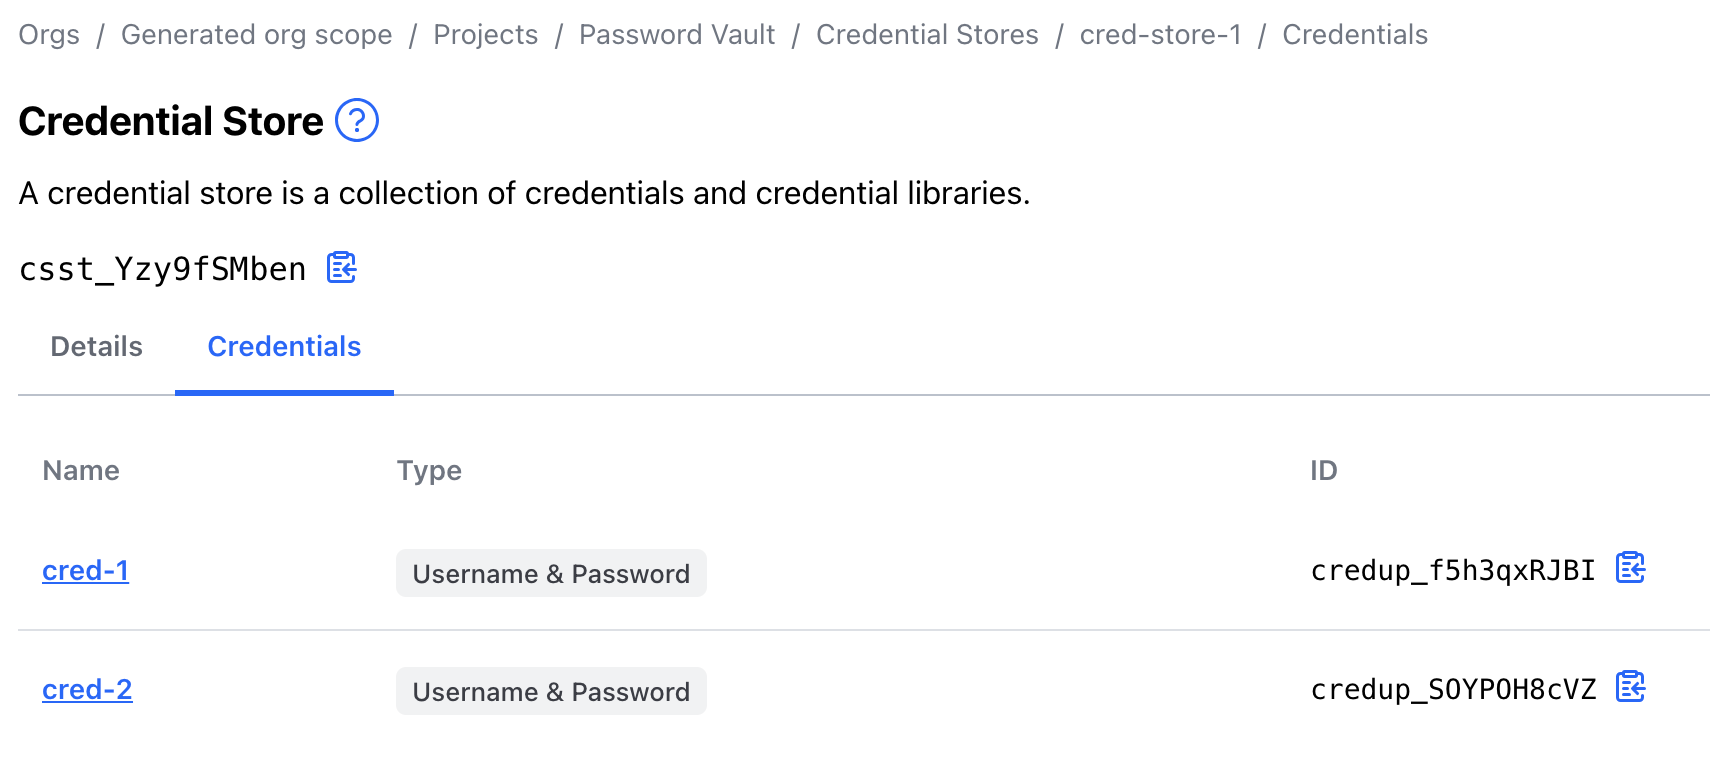
Task: Click the Name column header
Action: 80,470
